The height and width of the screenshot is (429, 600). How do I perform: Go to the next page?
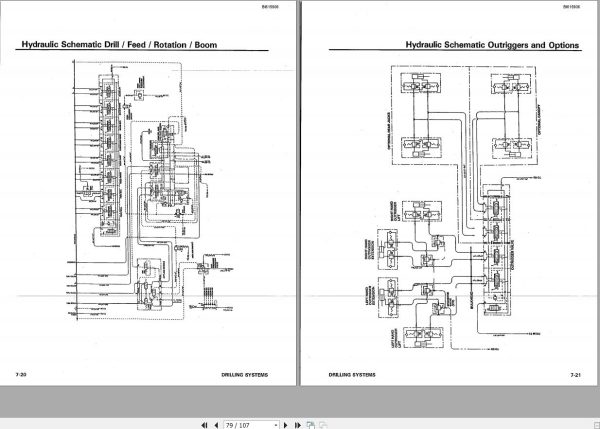pos(285,425)
